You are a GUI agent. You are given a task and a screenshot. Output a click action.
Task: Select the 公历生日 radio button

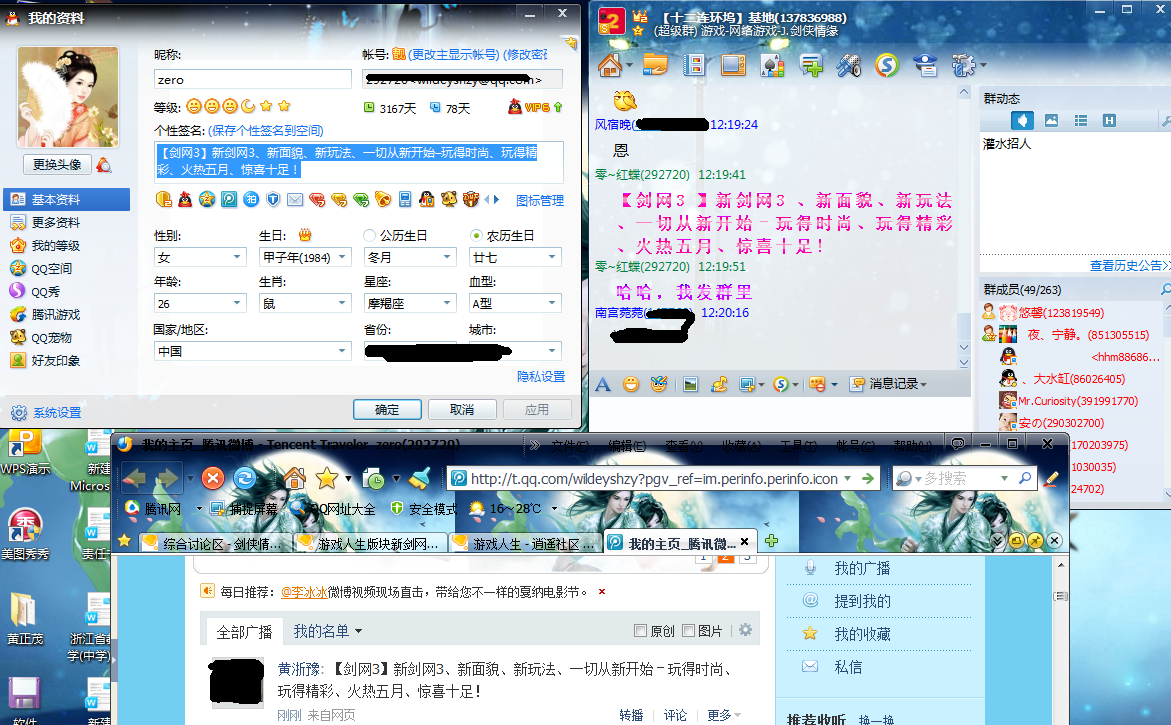point(370,236)
